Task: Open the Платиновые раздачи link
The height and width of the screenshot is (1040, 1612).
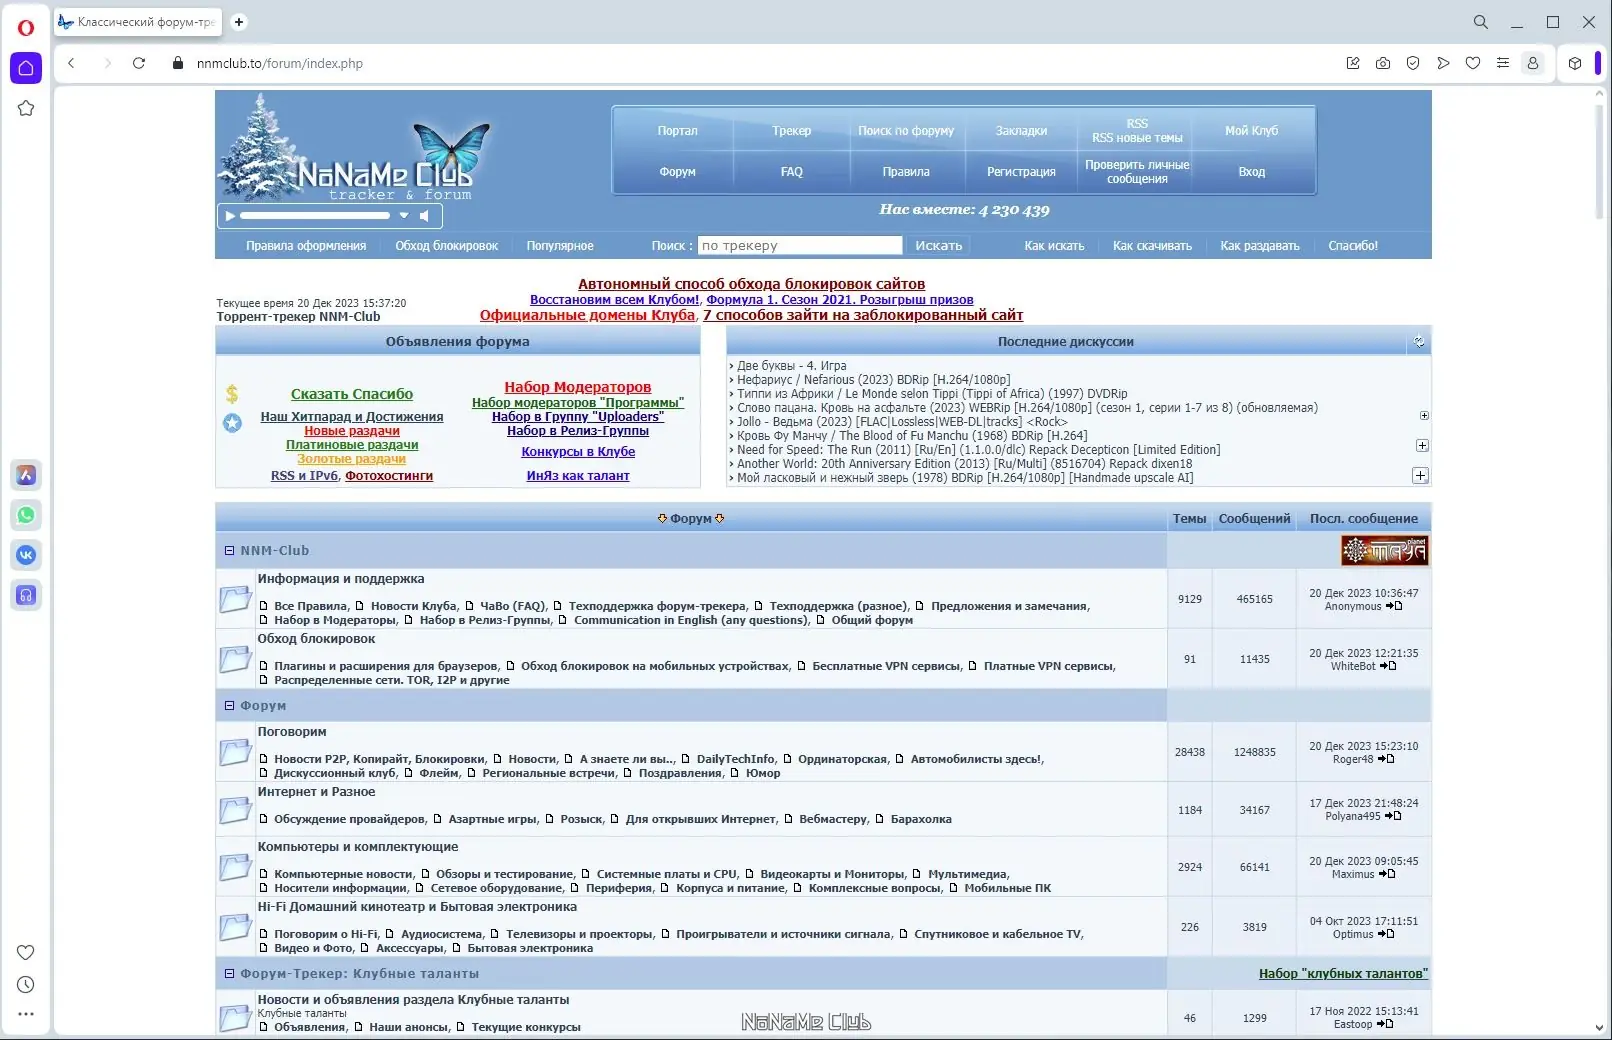Action: click(x=352, y=445)
